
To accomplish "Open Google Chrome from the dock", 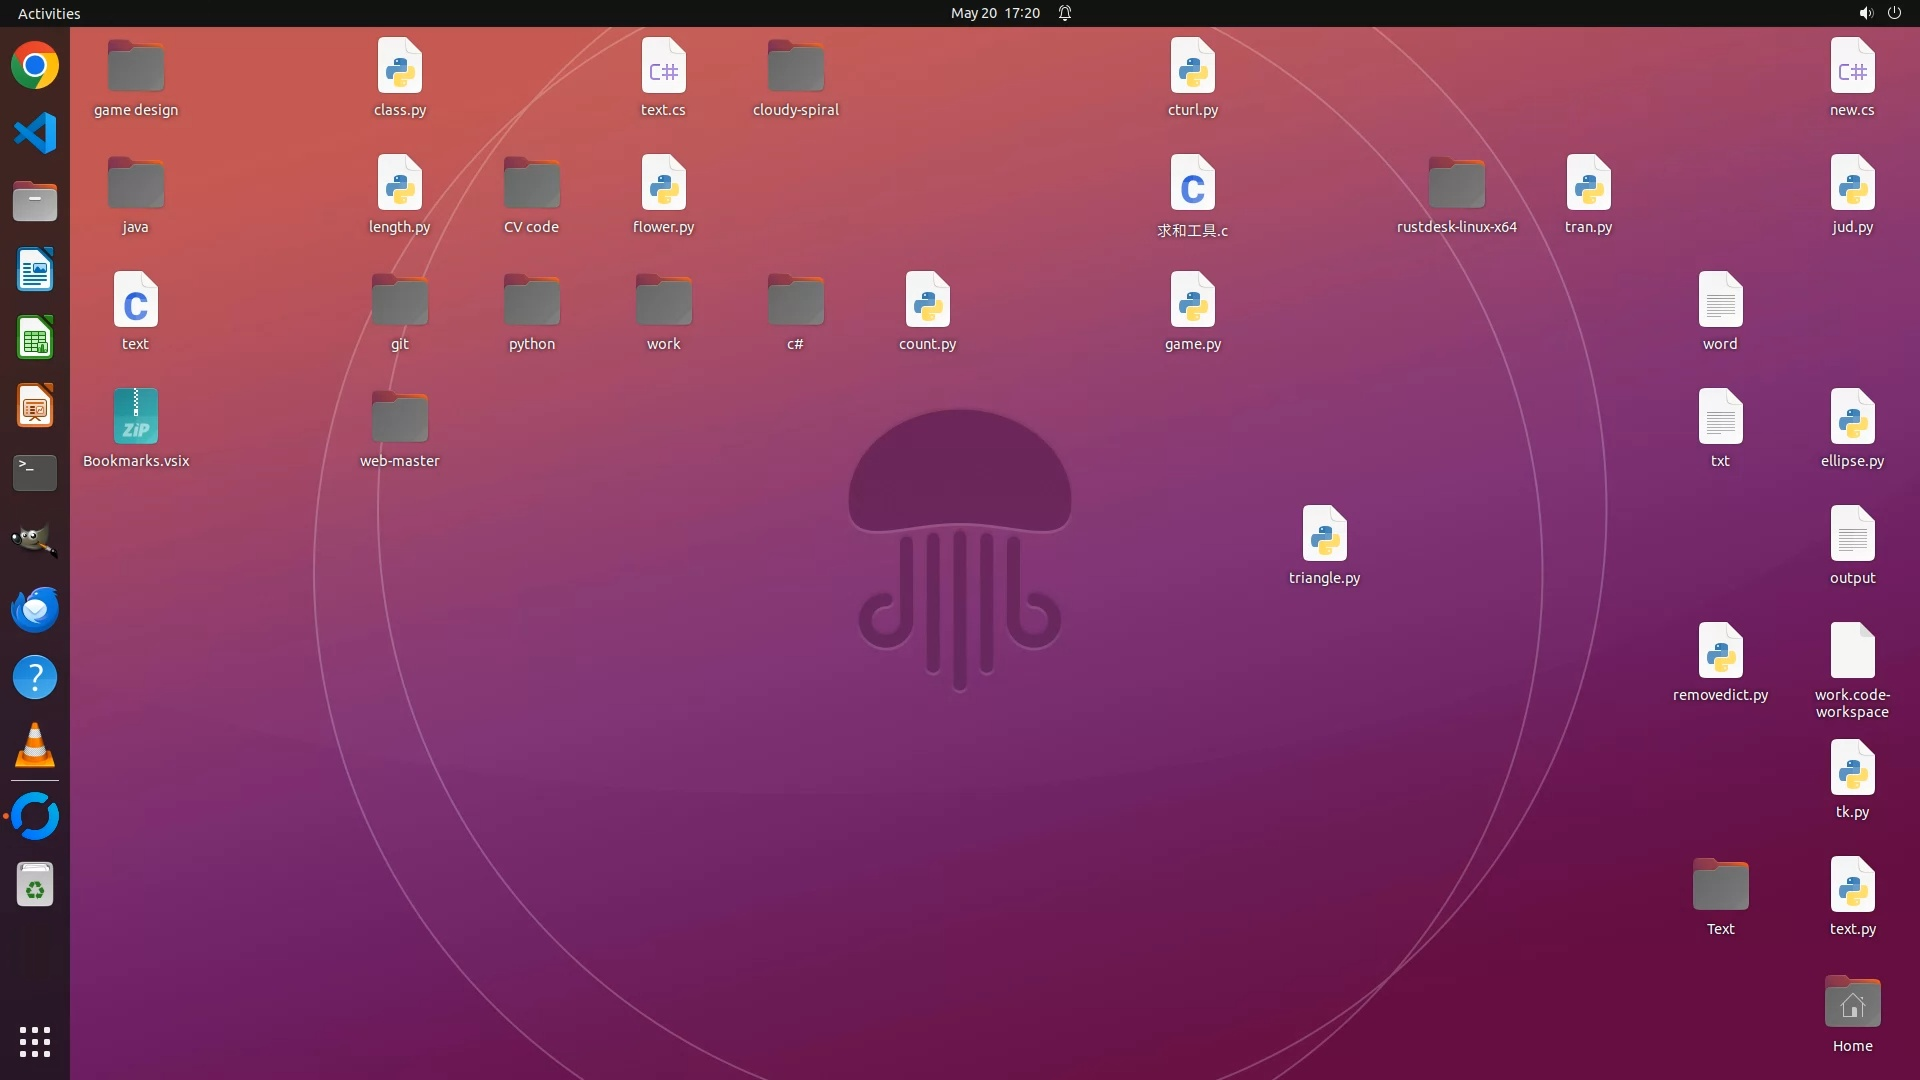I will tap(35, 66).
